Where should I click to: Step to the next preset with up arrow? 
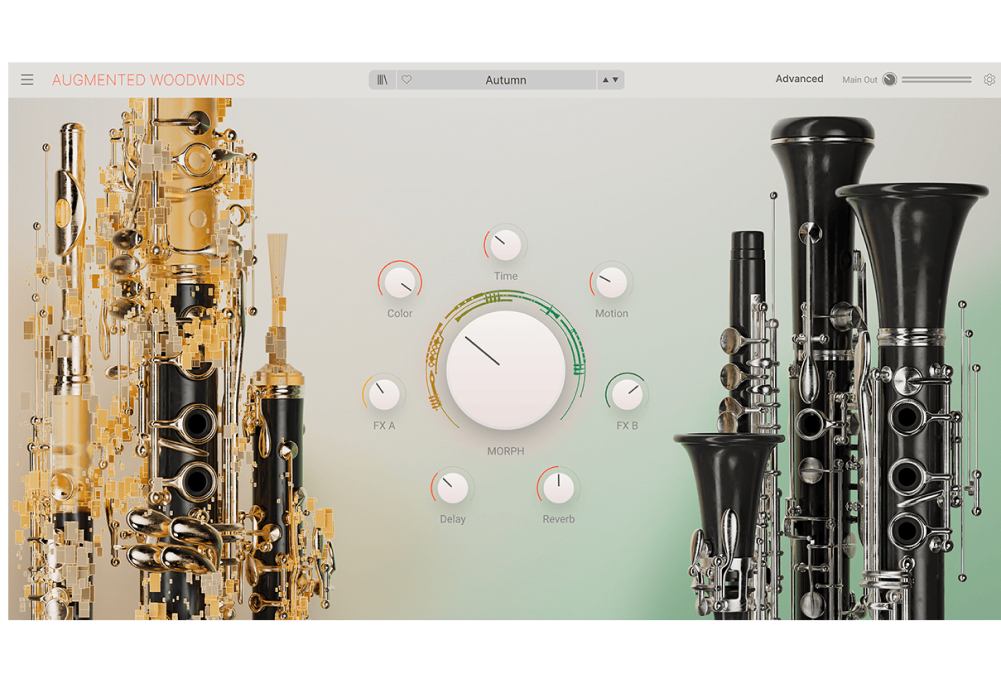607,79
